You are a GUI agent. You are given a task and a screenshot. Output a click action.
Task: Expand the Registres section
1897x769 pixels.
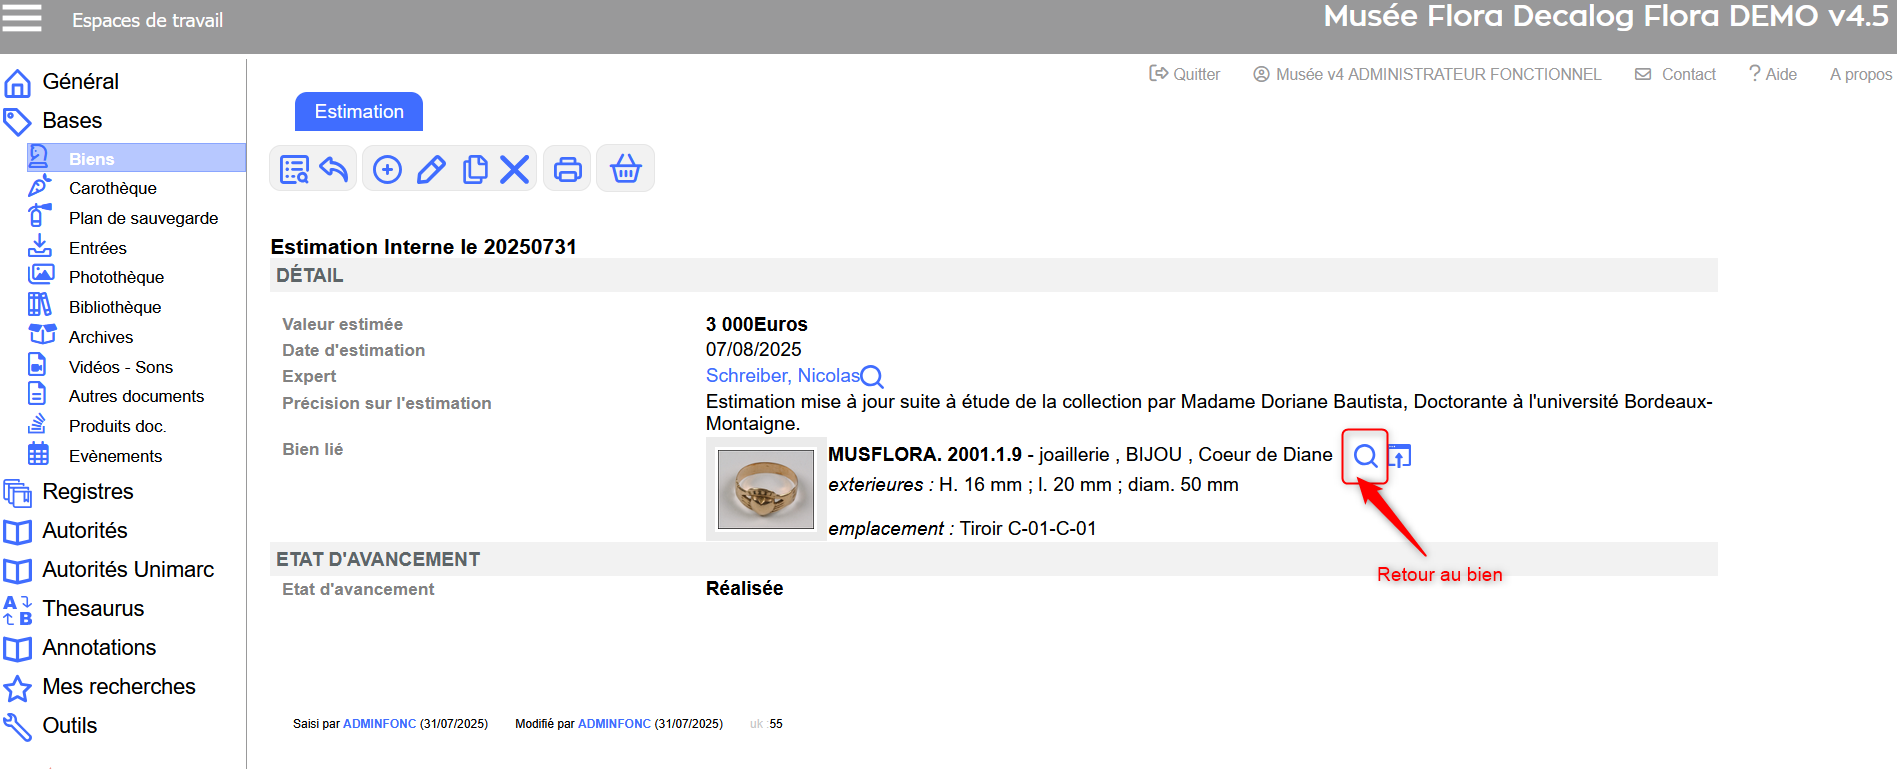[88, 491]
